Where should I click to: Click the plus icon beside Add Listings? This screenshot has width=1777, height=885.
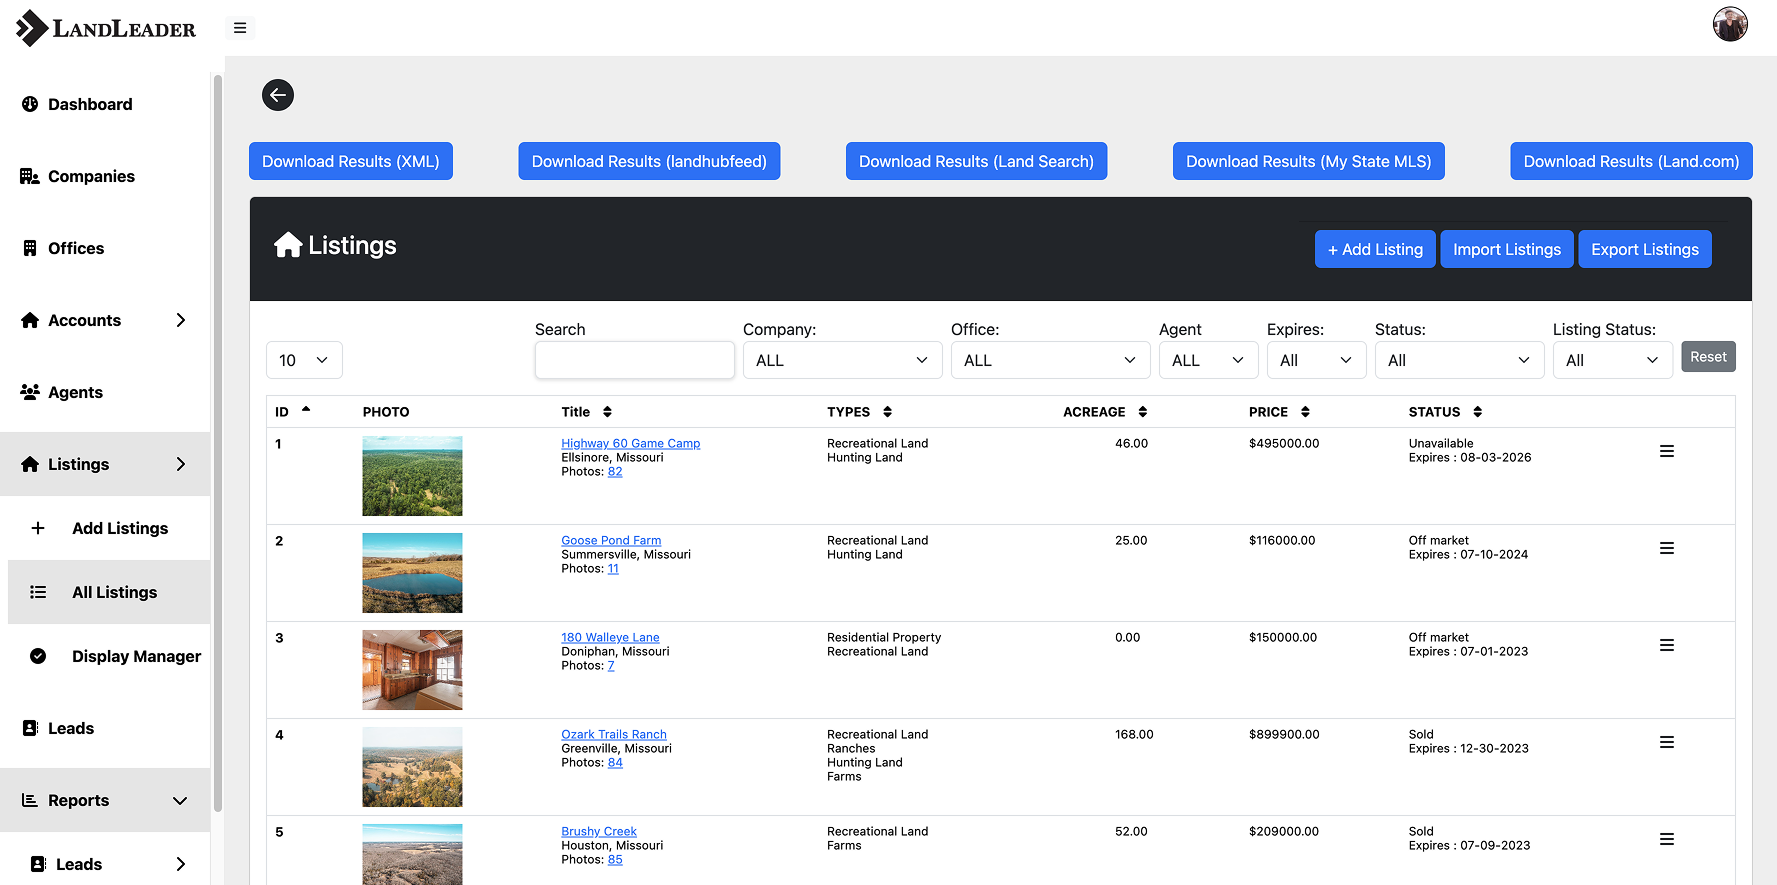click(38, 528)
